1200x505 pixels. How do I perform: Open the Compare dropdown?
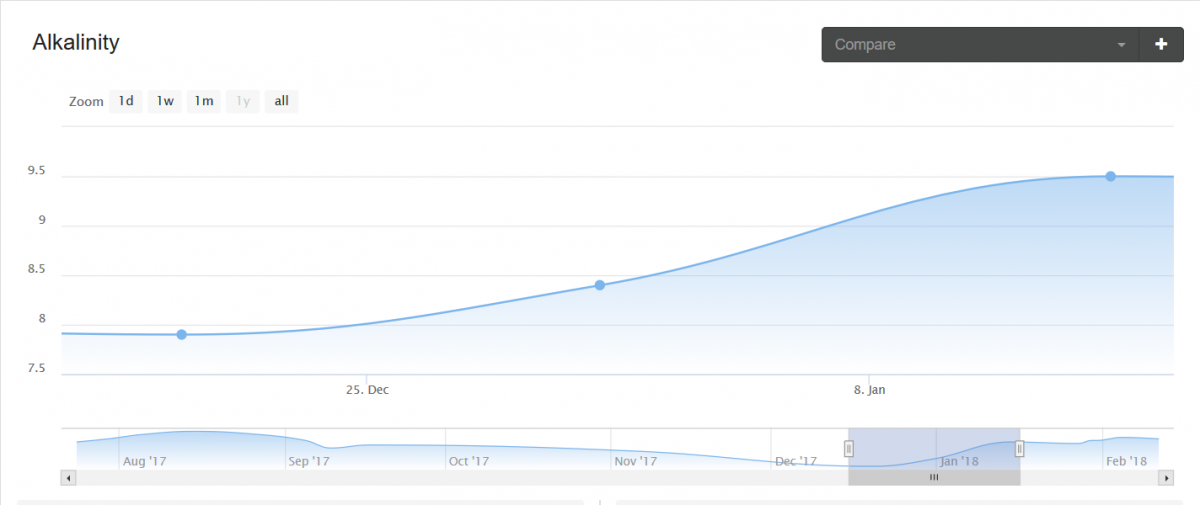pos(980,44)
